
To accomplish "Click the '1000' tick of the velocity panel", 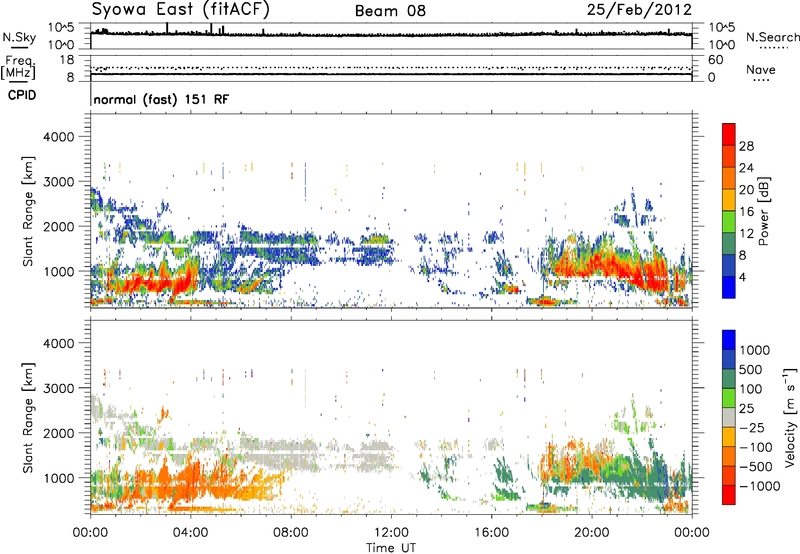I will point(58,478).
